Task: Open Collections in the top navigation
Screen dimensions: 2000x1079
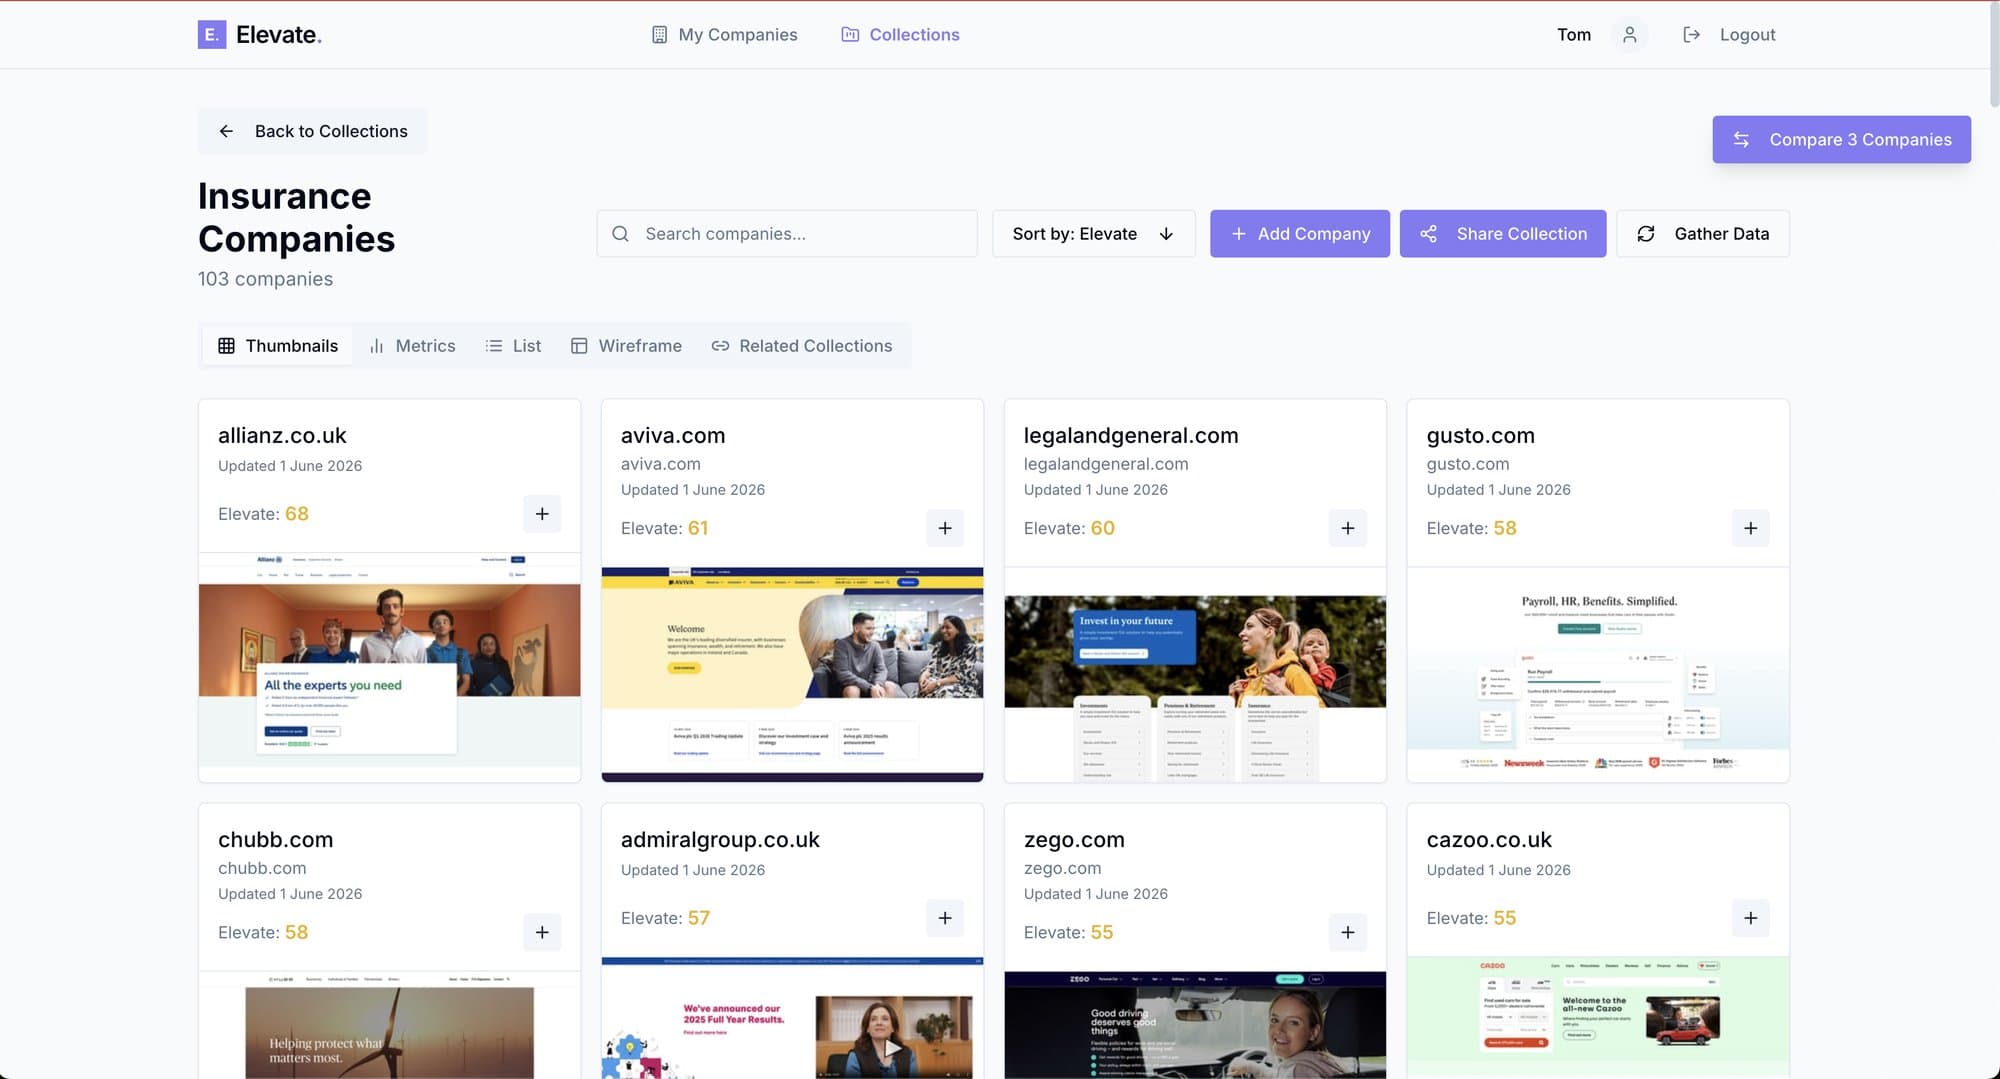Action: tap(901, 35)
